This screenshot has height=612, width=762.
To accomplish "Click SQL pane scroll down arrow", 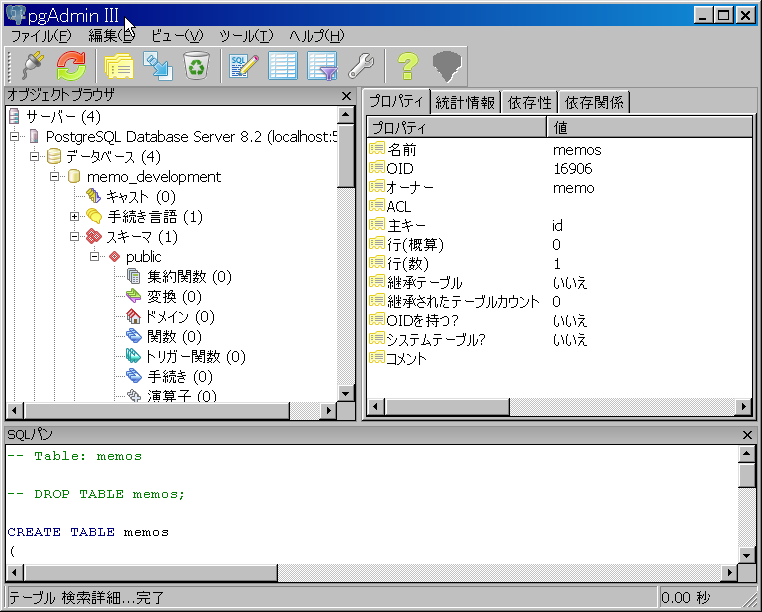I will click(x=746, y=554).
